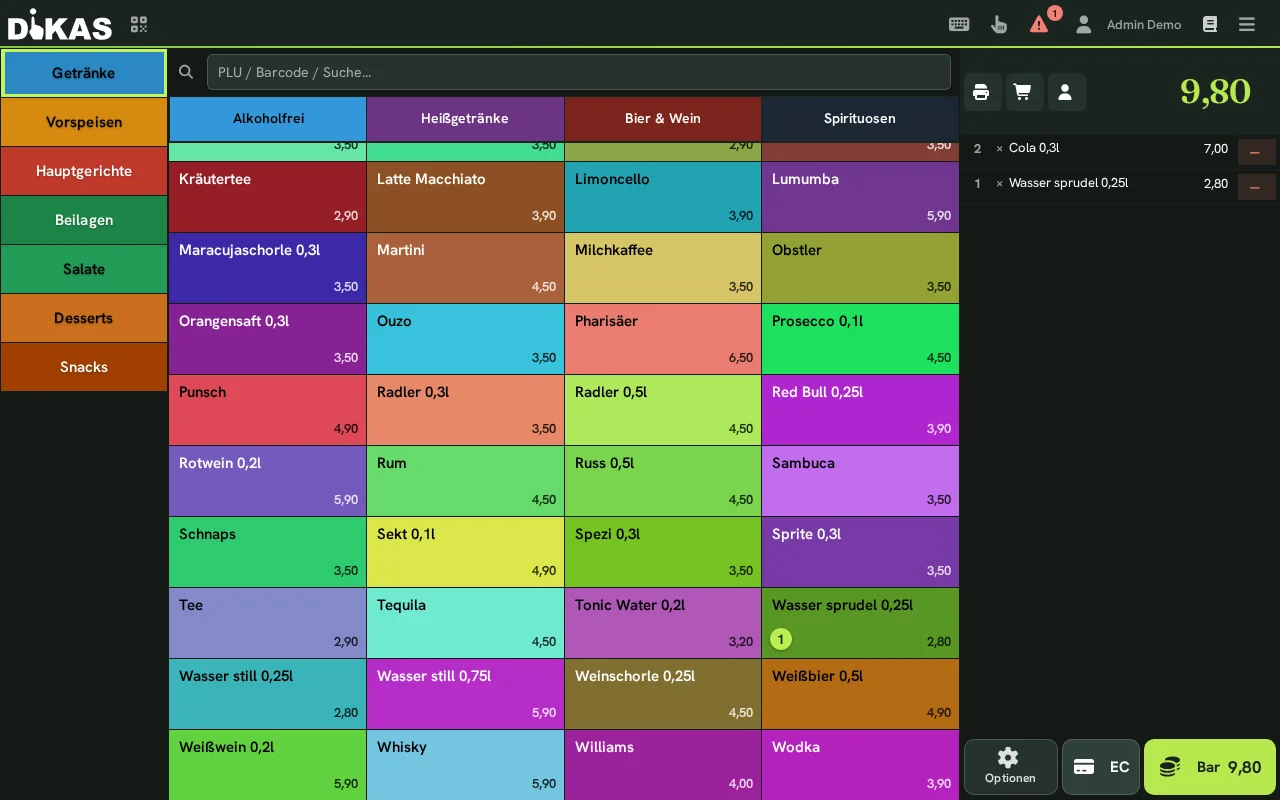Add Red Bull 0,25l to order
1280x800 pixels.
860,410
